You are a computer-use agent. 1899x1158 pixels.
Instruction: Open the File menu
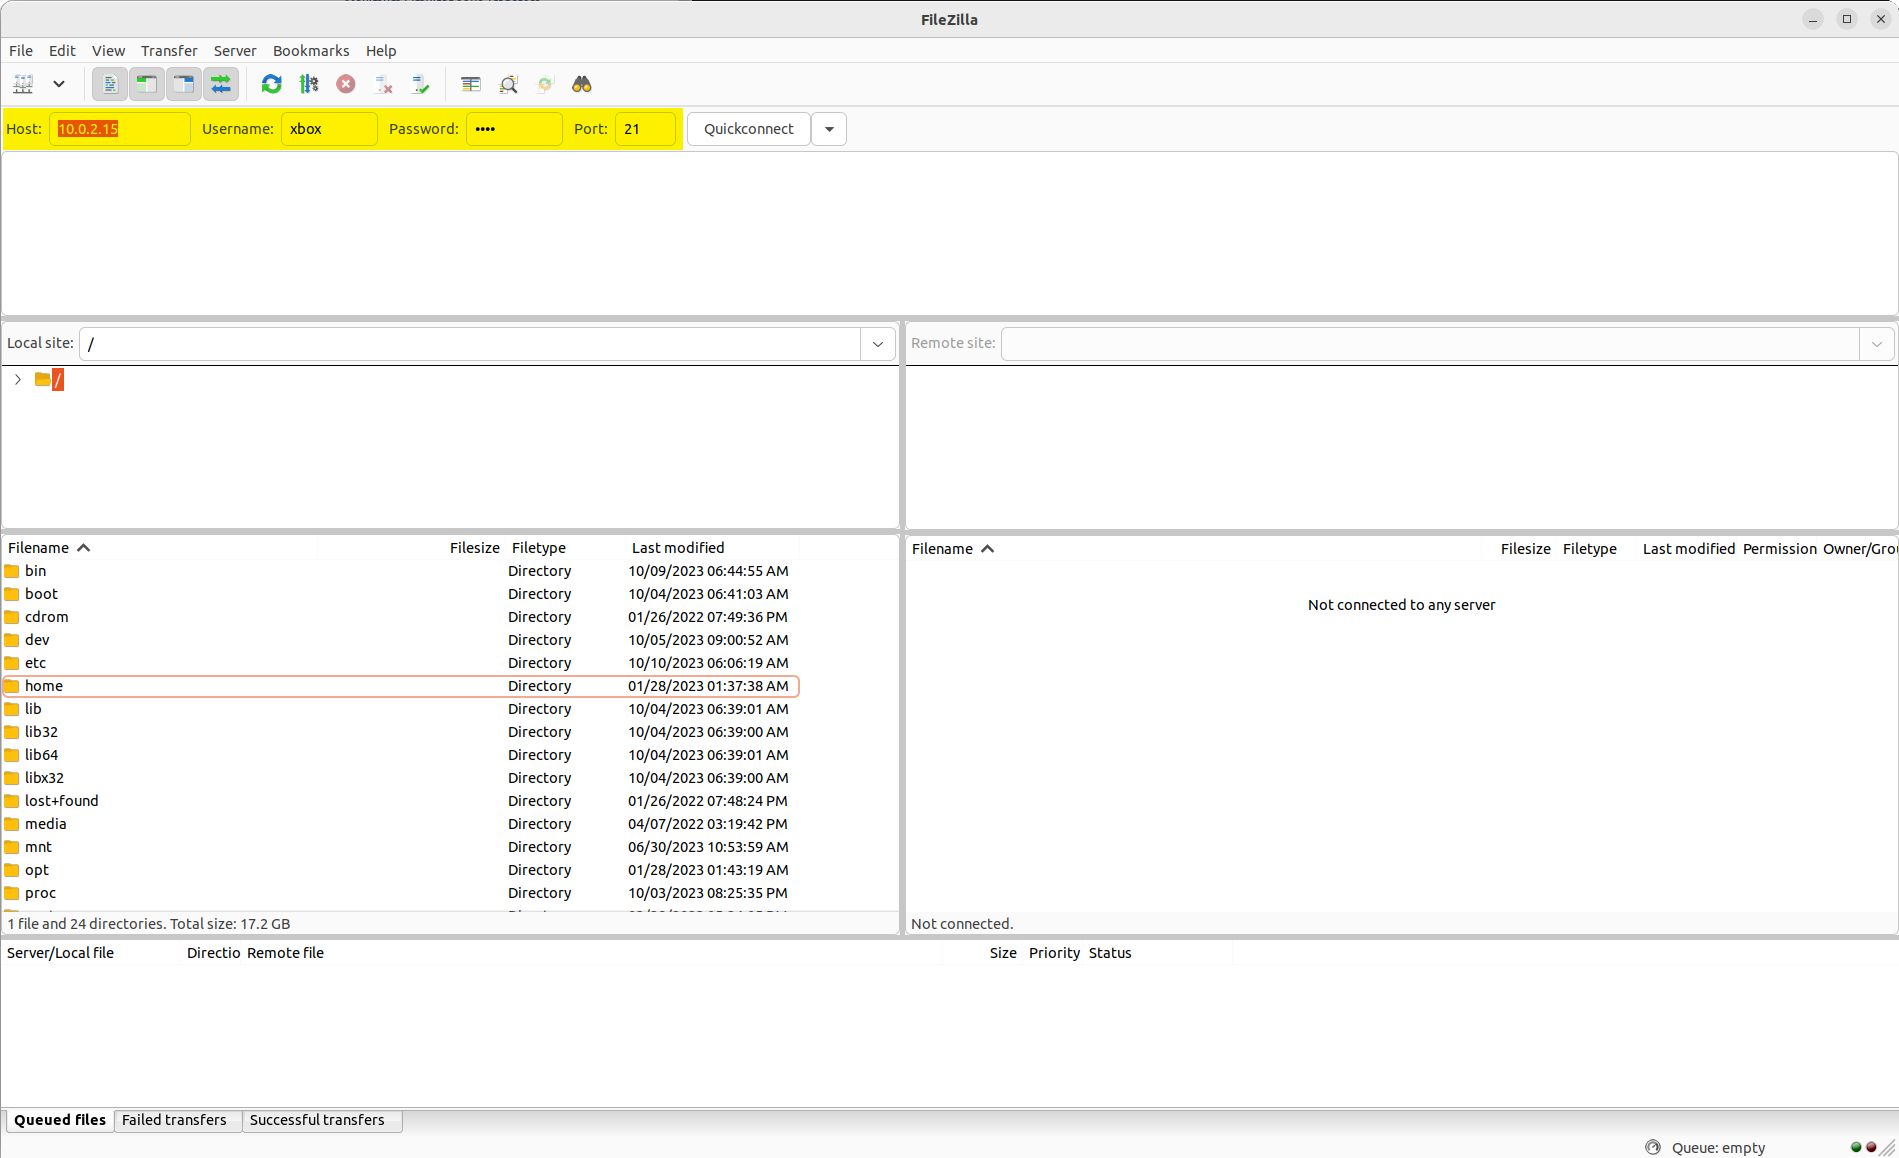pos(21,51)
